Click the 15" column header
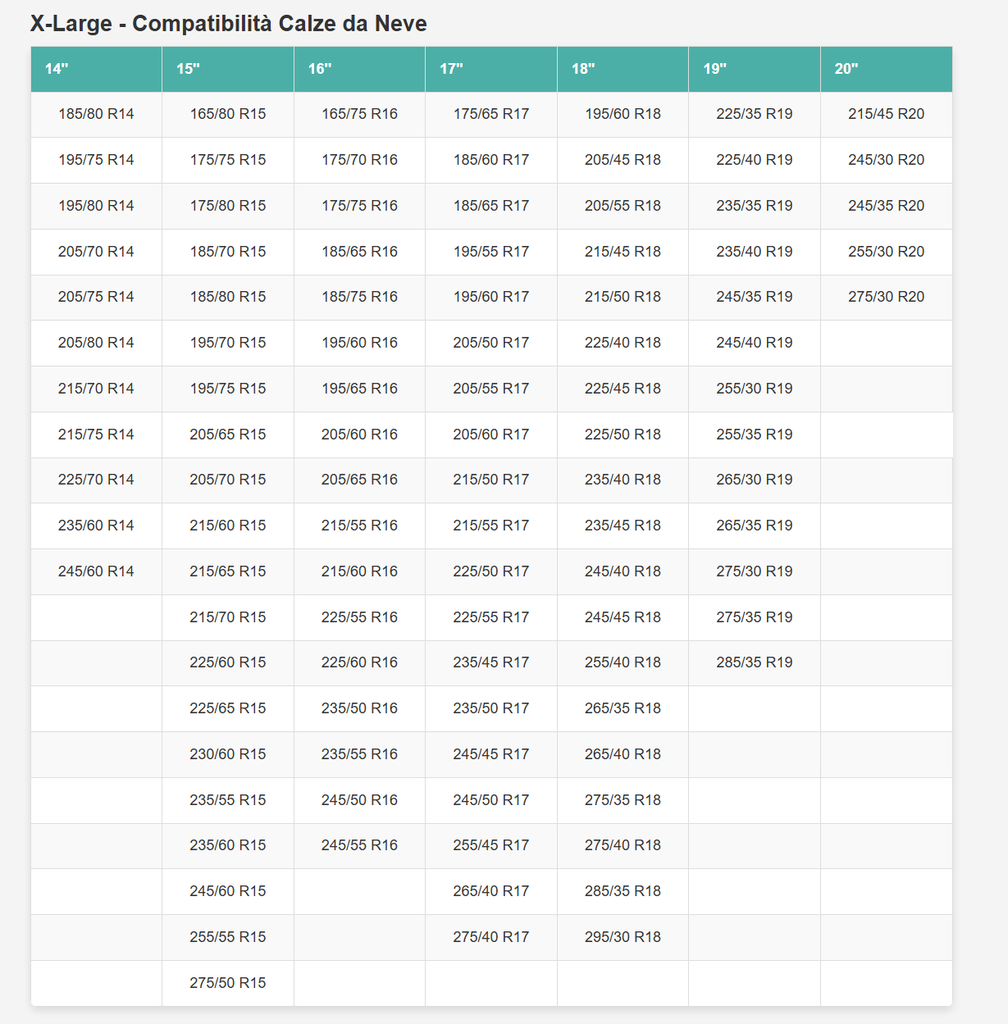The height and width of the screenshot is (1024, 1008). point(188,69)
